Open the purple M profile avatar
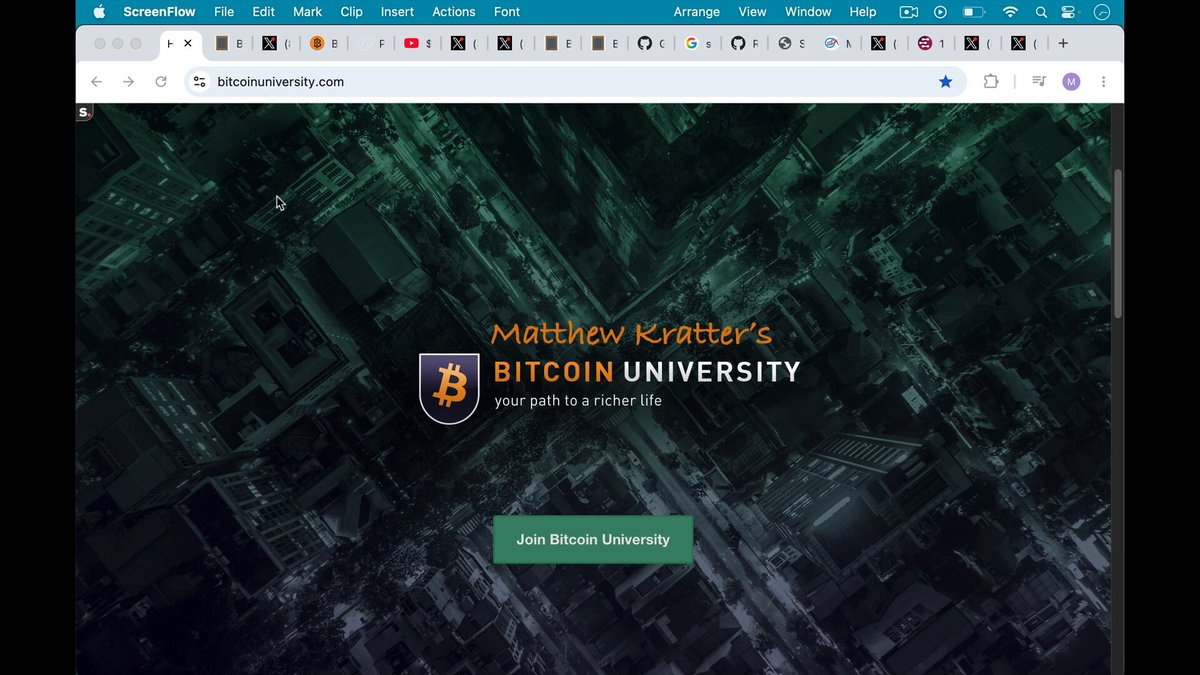 [x=1071, y=82]
